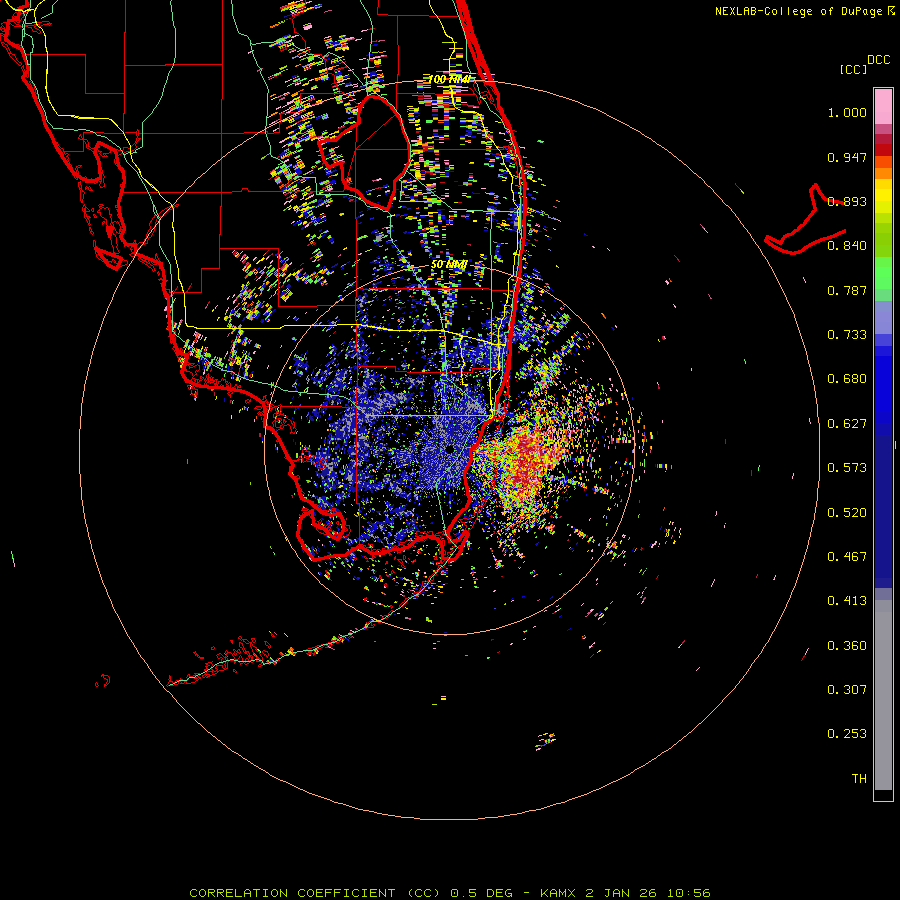Select the 0.573 legend value
Screen dimensions: 900x900
coord(847,468)
